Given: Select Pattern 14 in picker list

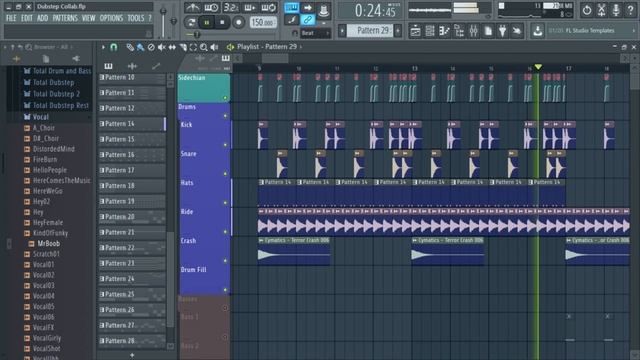Looking at the screenshot, I should point(131,124).
